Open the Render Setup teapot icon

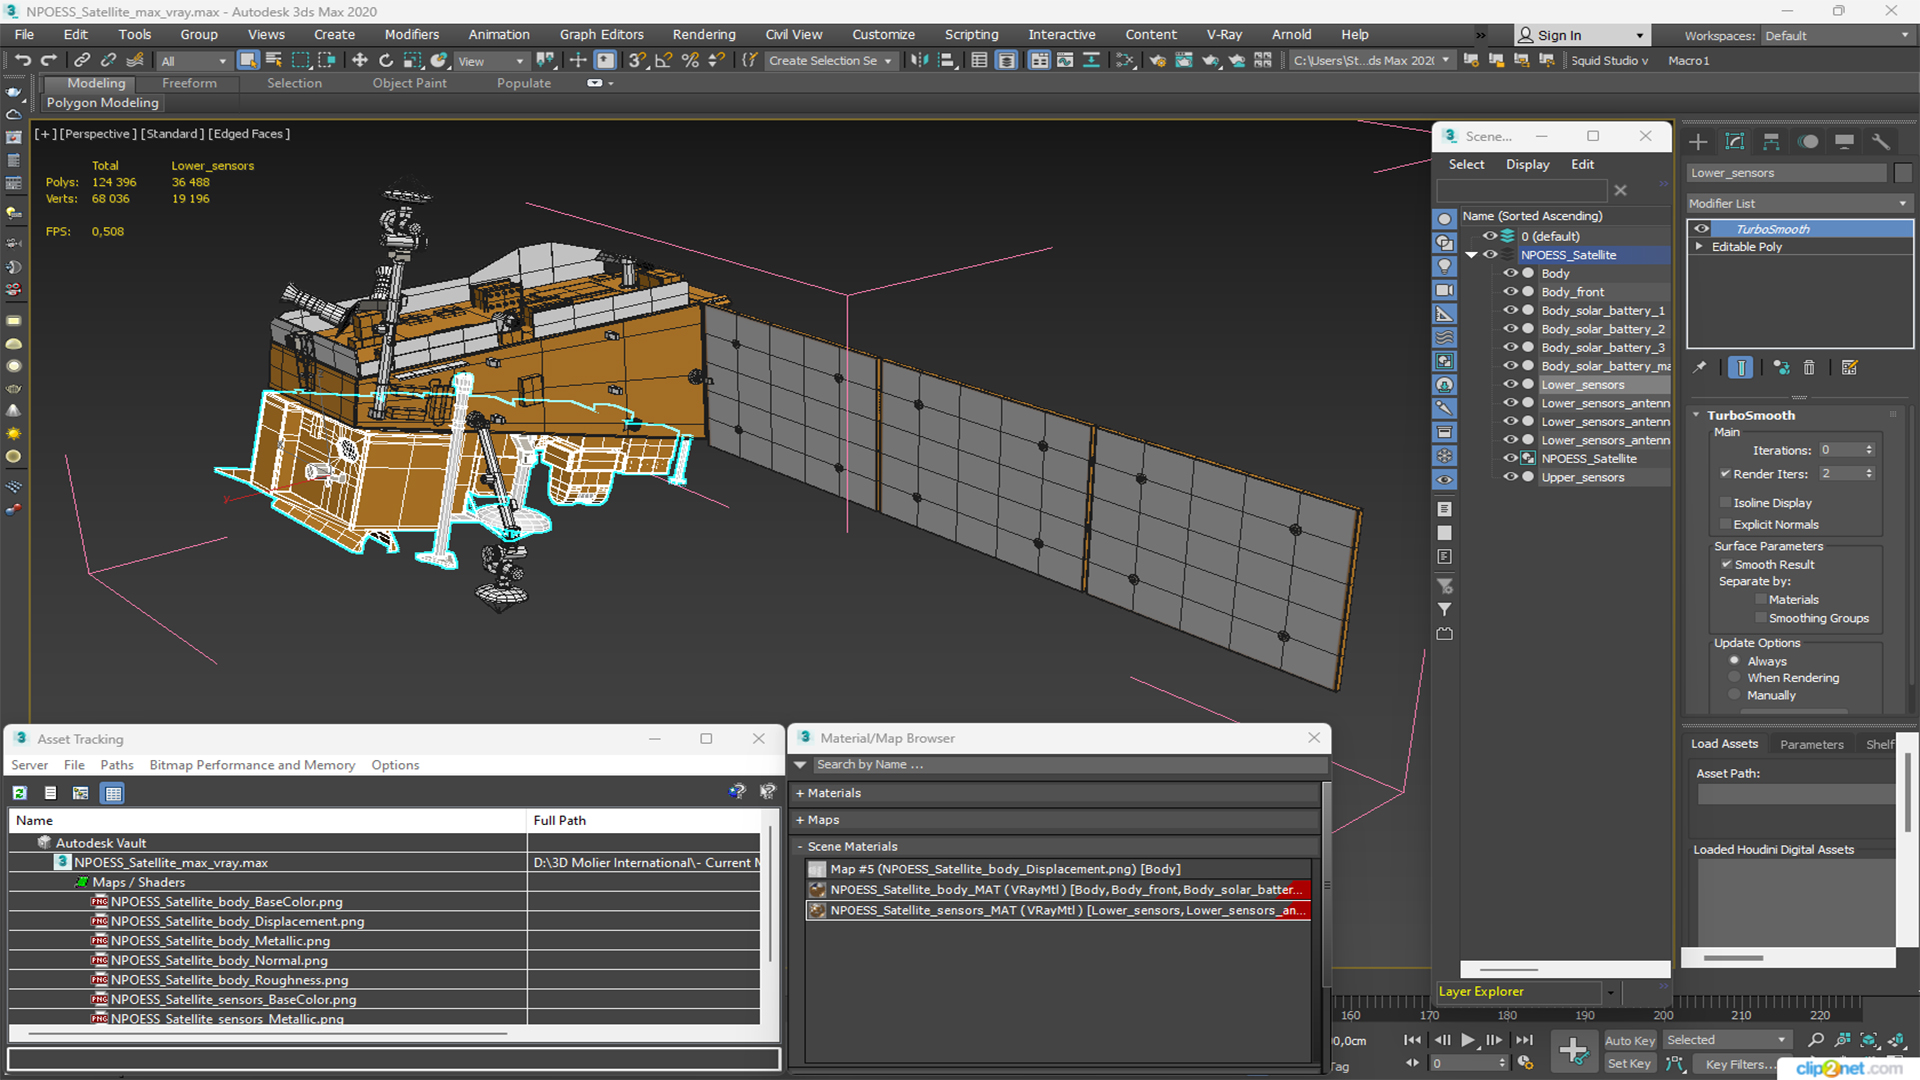click(x=1158, y=61)
